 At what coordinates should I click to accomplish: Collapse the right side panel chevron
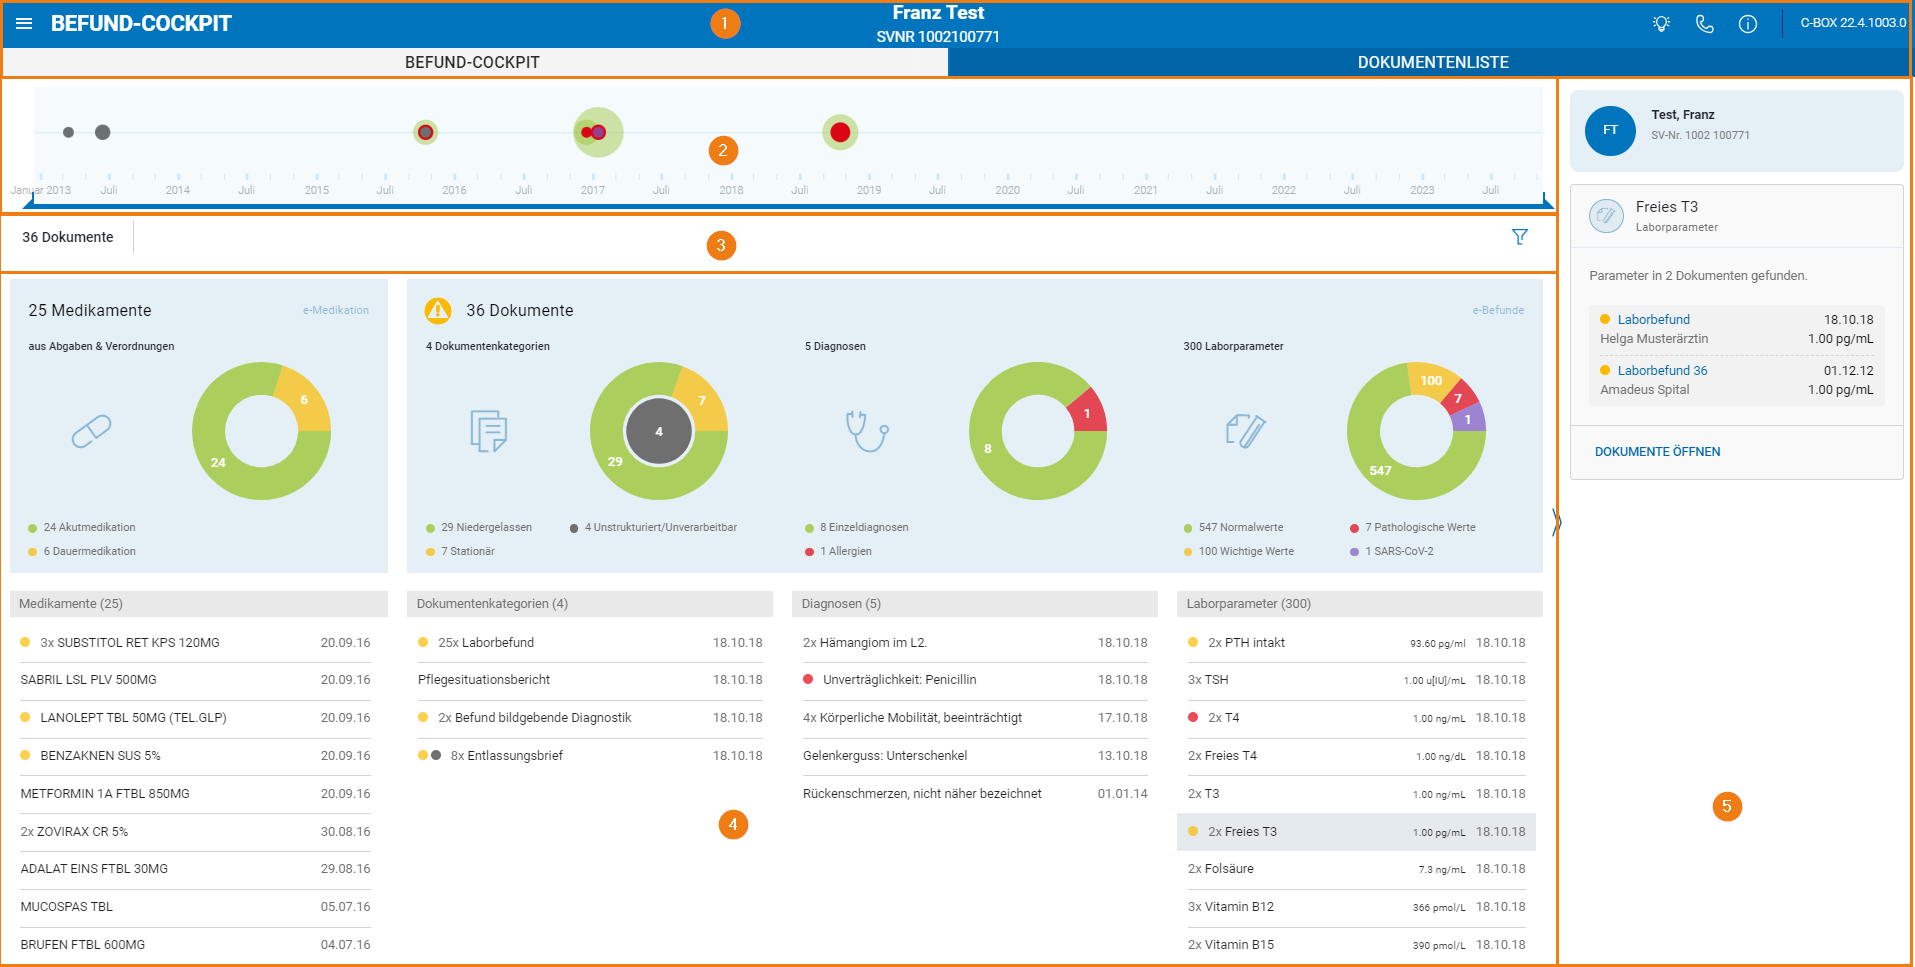[x=1556, y=522]
